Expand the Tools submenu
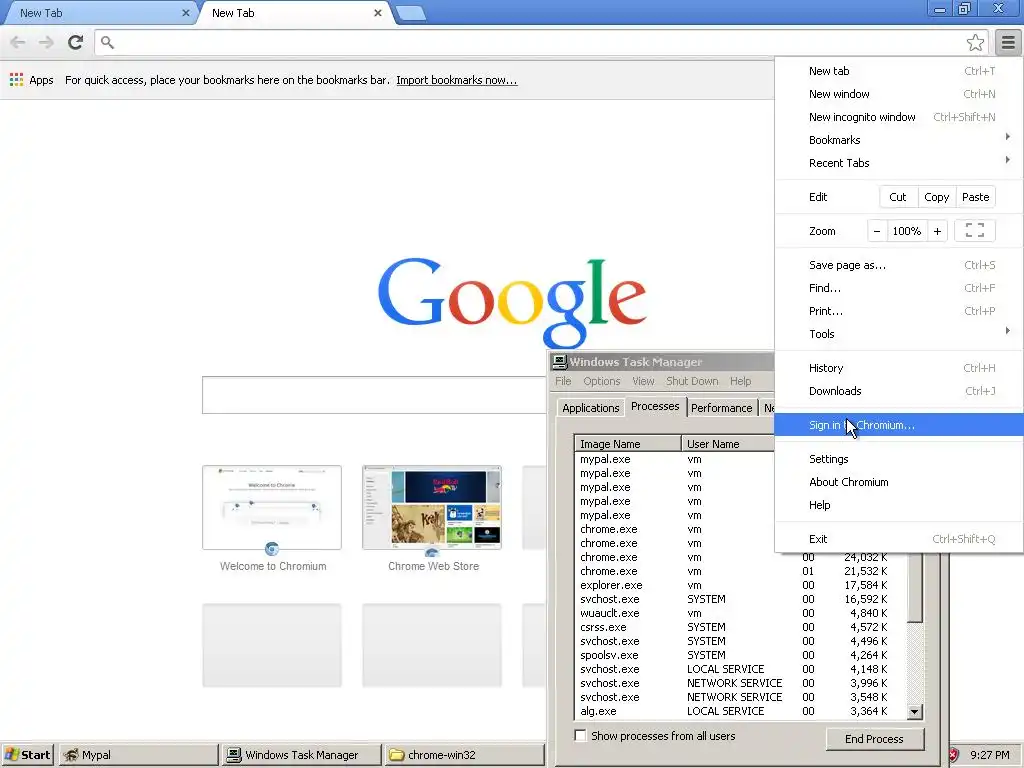The width and height of the screenshot is (1024, 768). 899,334
